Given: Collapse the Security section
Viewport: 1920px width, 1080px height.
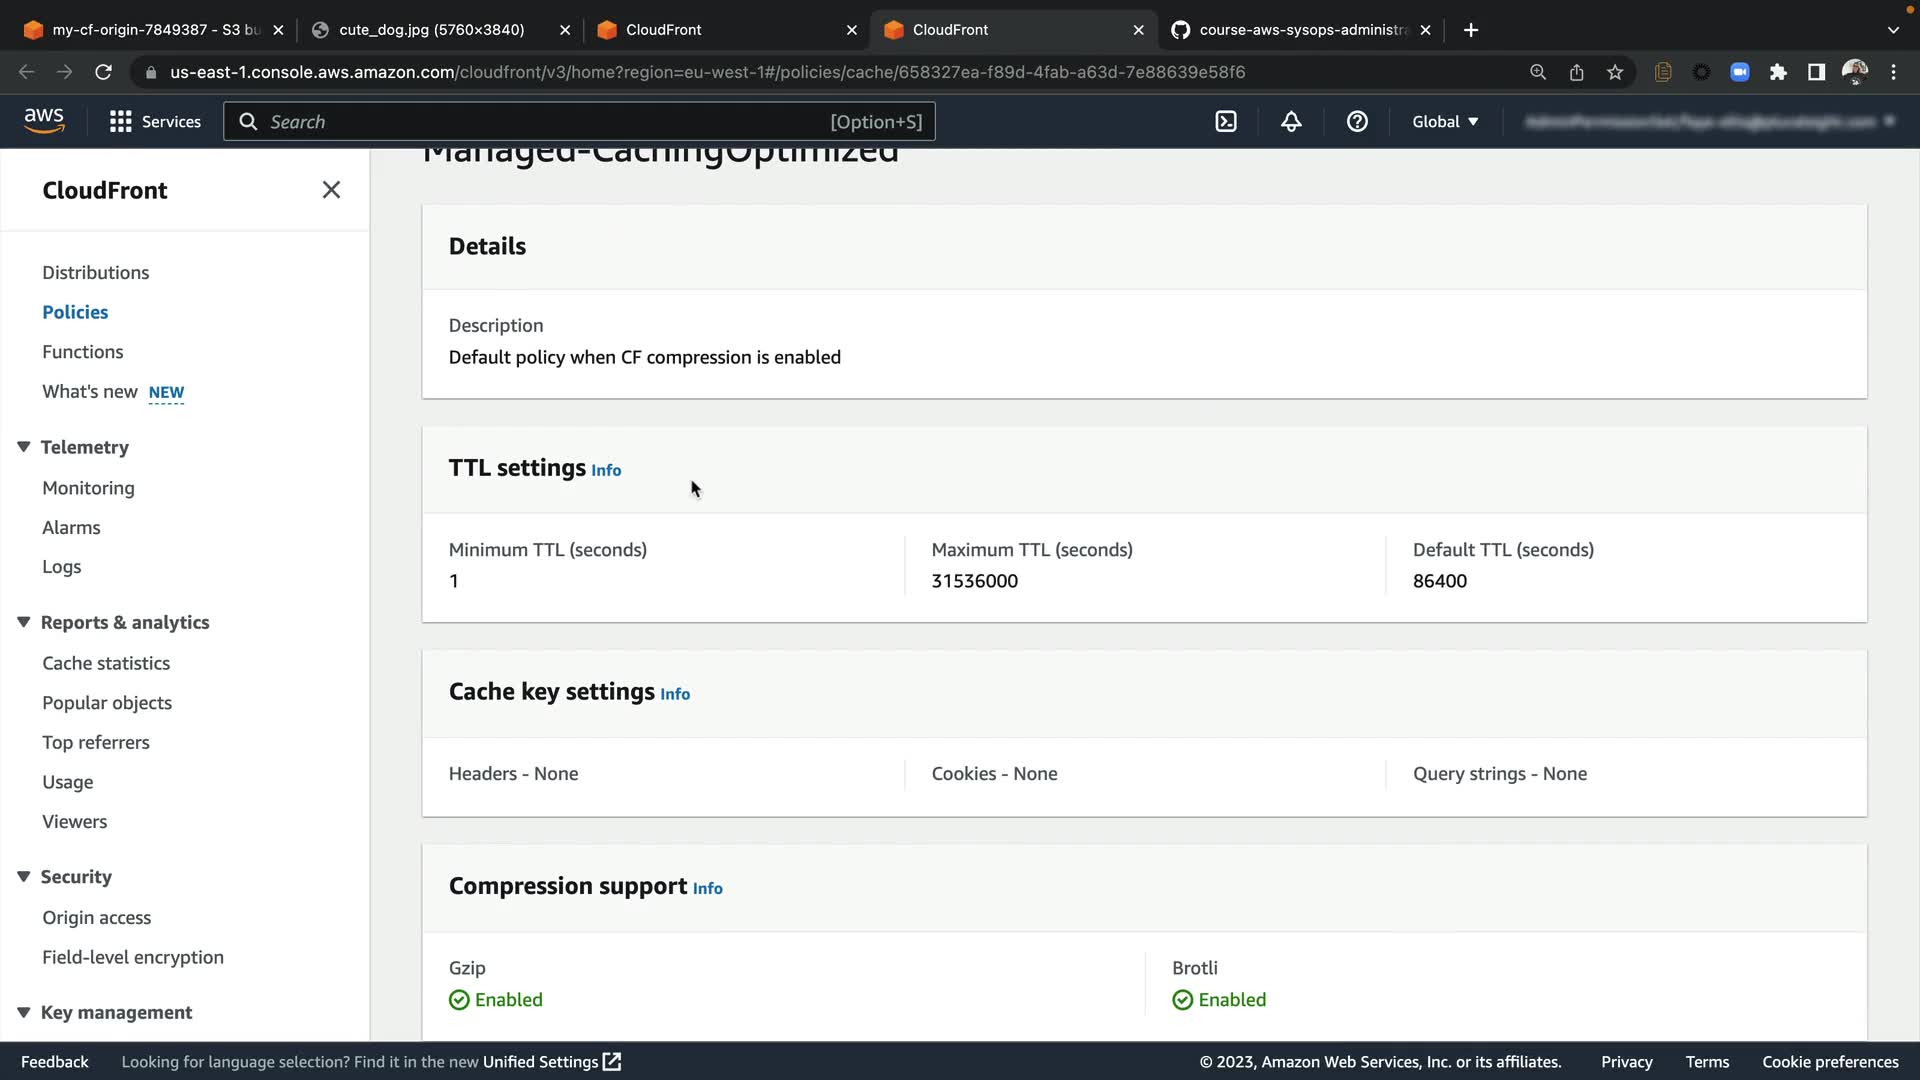Looking at the screenshot, I should [x=24, y=877].
